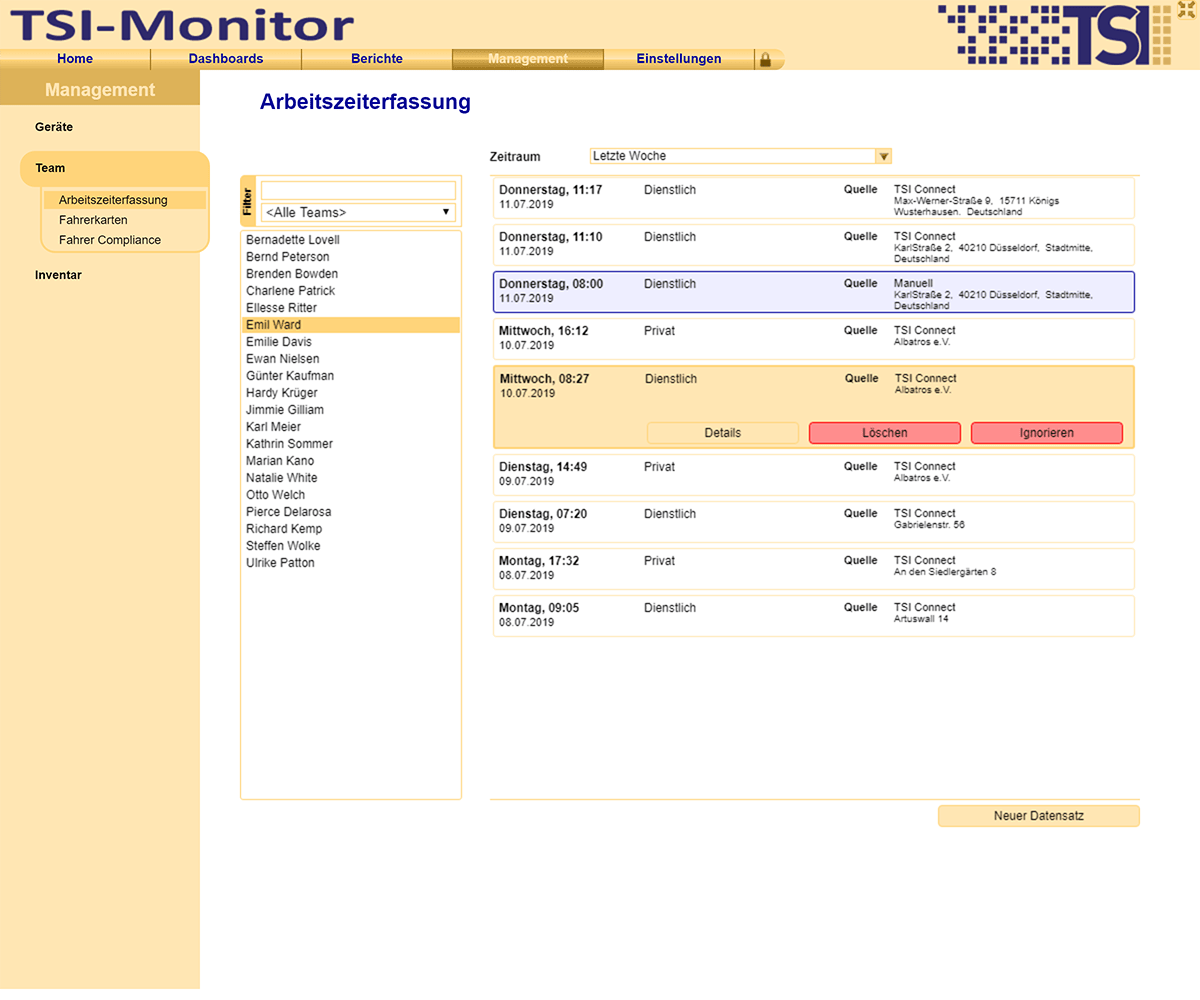The width and height of the screenshot is (1200, 1000).
Task: Select Charlene Patrick in the list
Action: (x=351, y=291)
